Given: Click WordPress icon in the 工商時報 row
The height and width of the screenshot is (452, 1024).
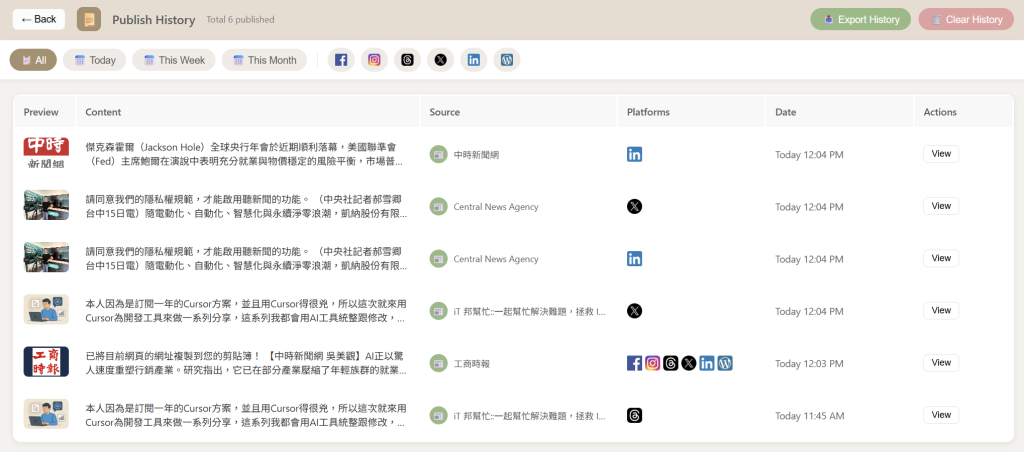Looking at the screenshot, I should [x=725, y=363].
